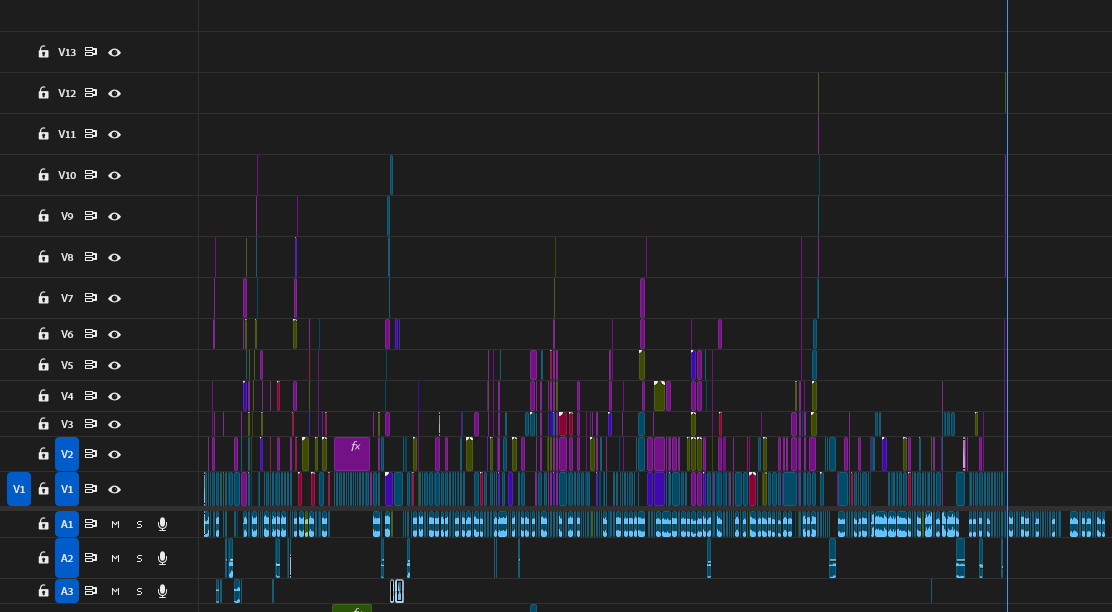1112x612 pixels.
Task: Enable voice-over record on track A1
Action: (x=162, y=524)
